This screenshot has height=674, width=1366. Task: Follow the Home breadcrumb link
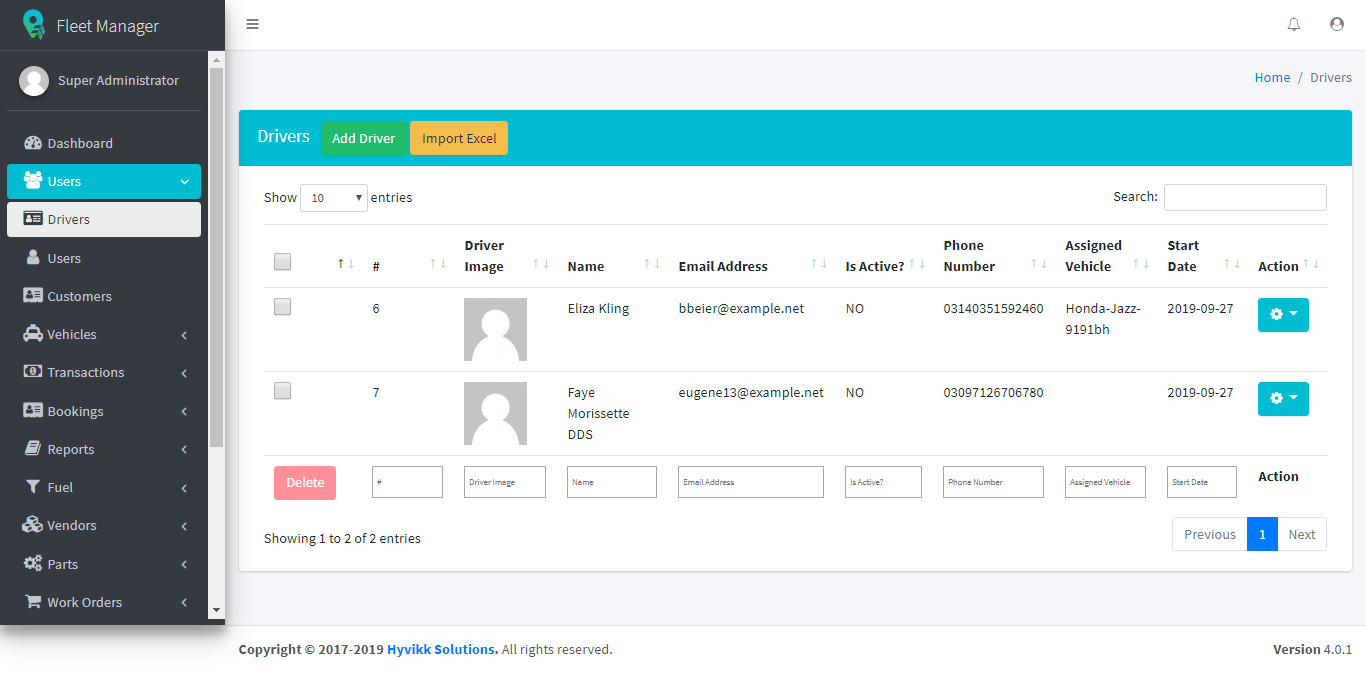[x=1272, y=77]
